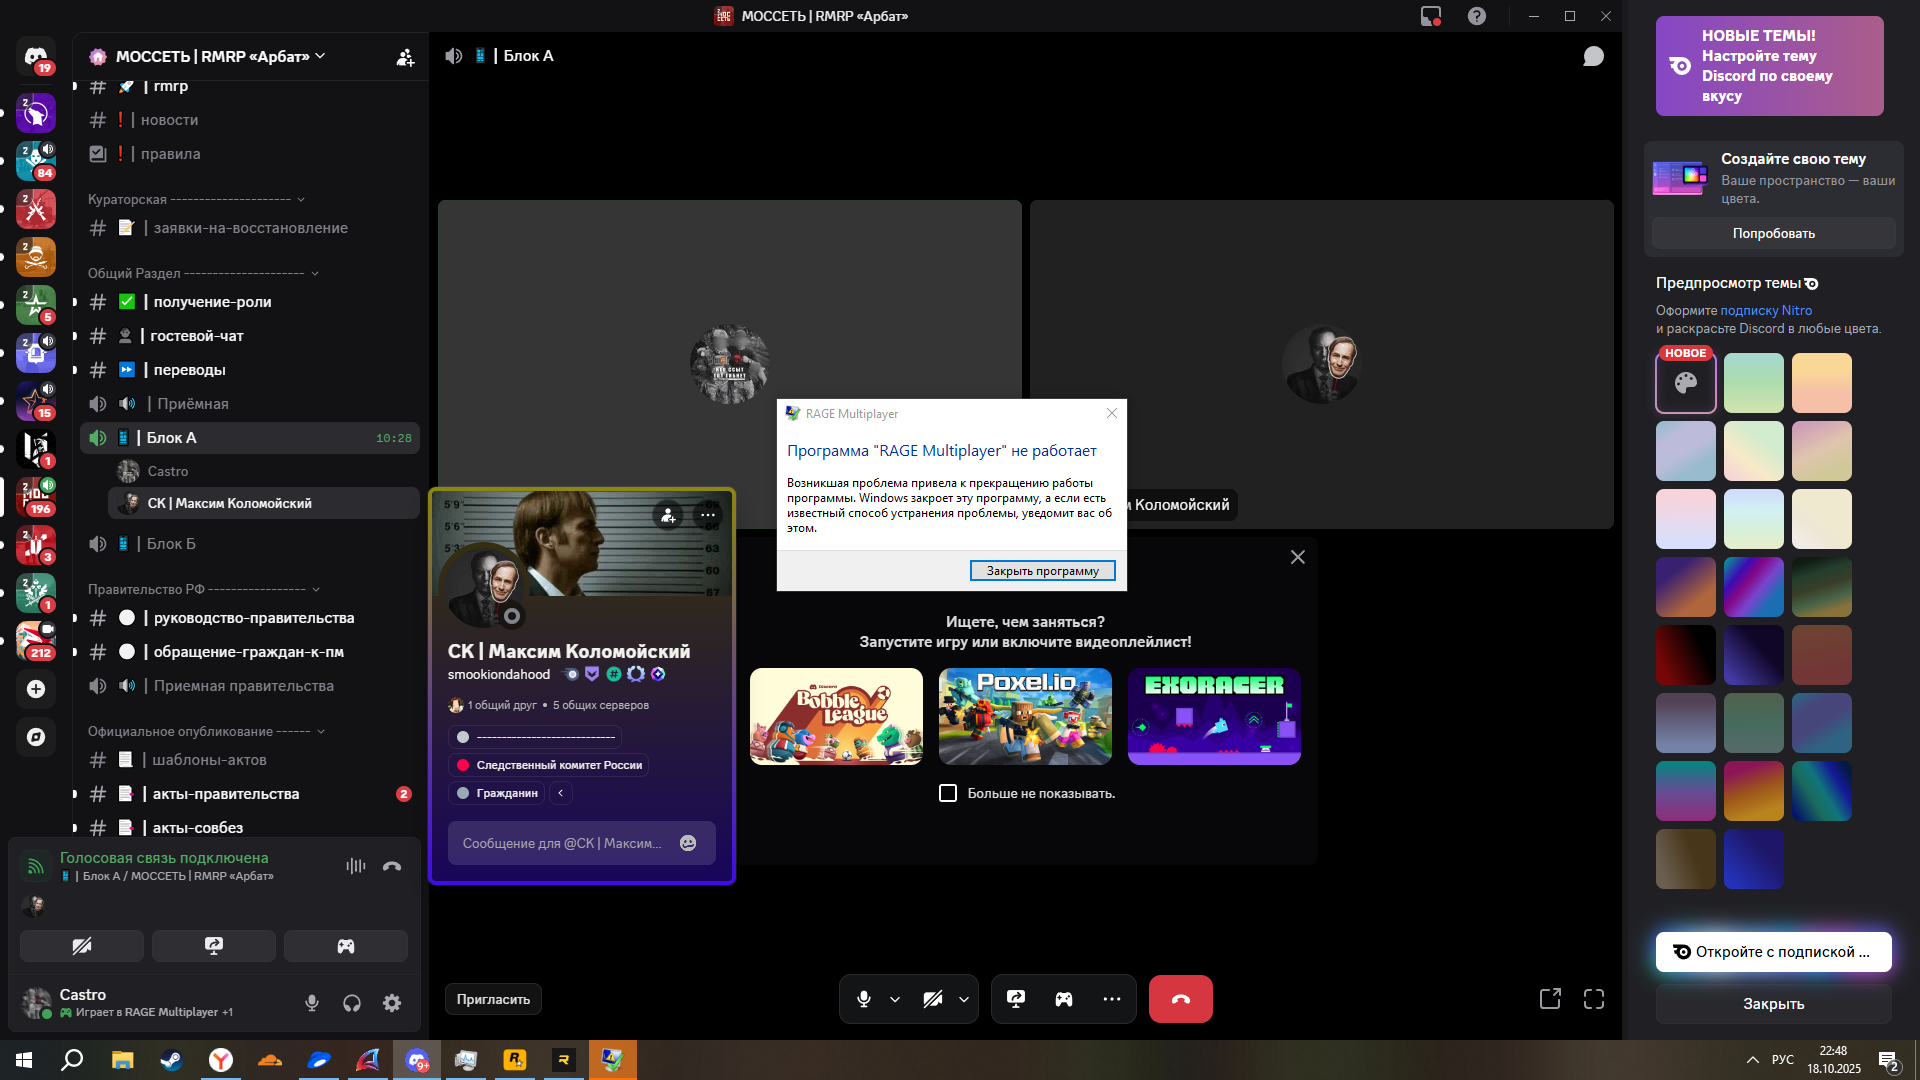Open the voice channel chat bubble icon
The width and height of the screenshot is (1920, 1080).
1593,56
